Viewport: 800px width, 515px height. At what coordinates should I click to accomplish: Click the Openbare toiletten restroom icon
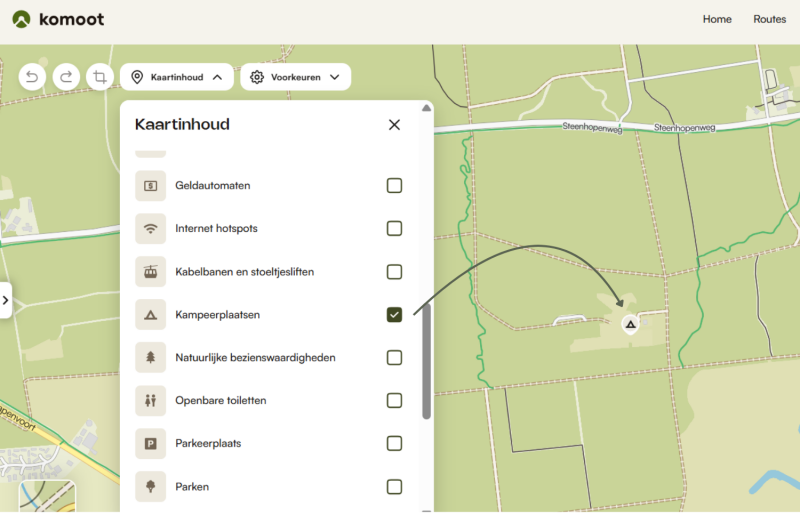(151, 401)
